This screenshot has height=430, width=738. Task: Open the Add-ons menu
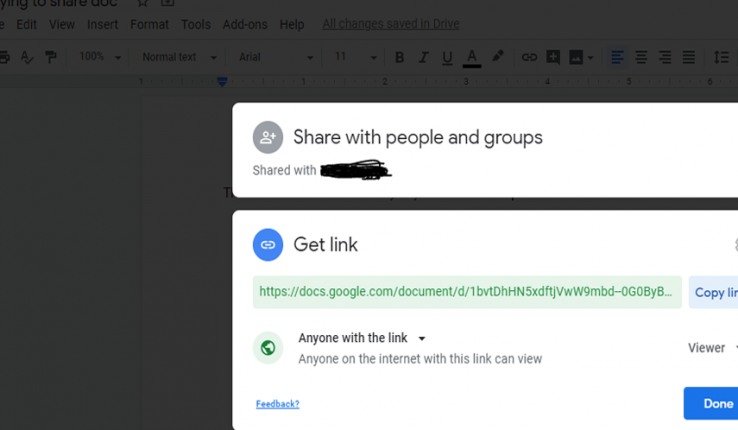pos(245,24)
